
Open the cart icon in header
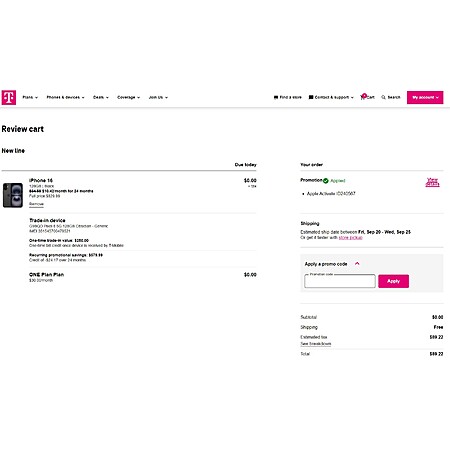click(x=363, y=97)
